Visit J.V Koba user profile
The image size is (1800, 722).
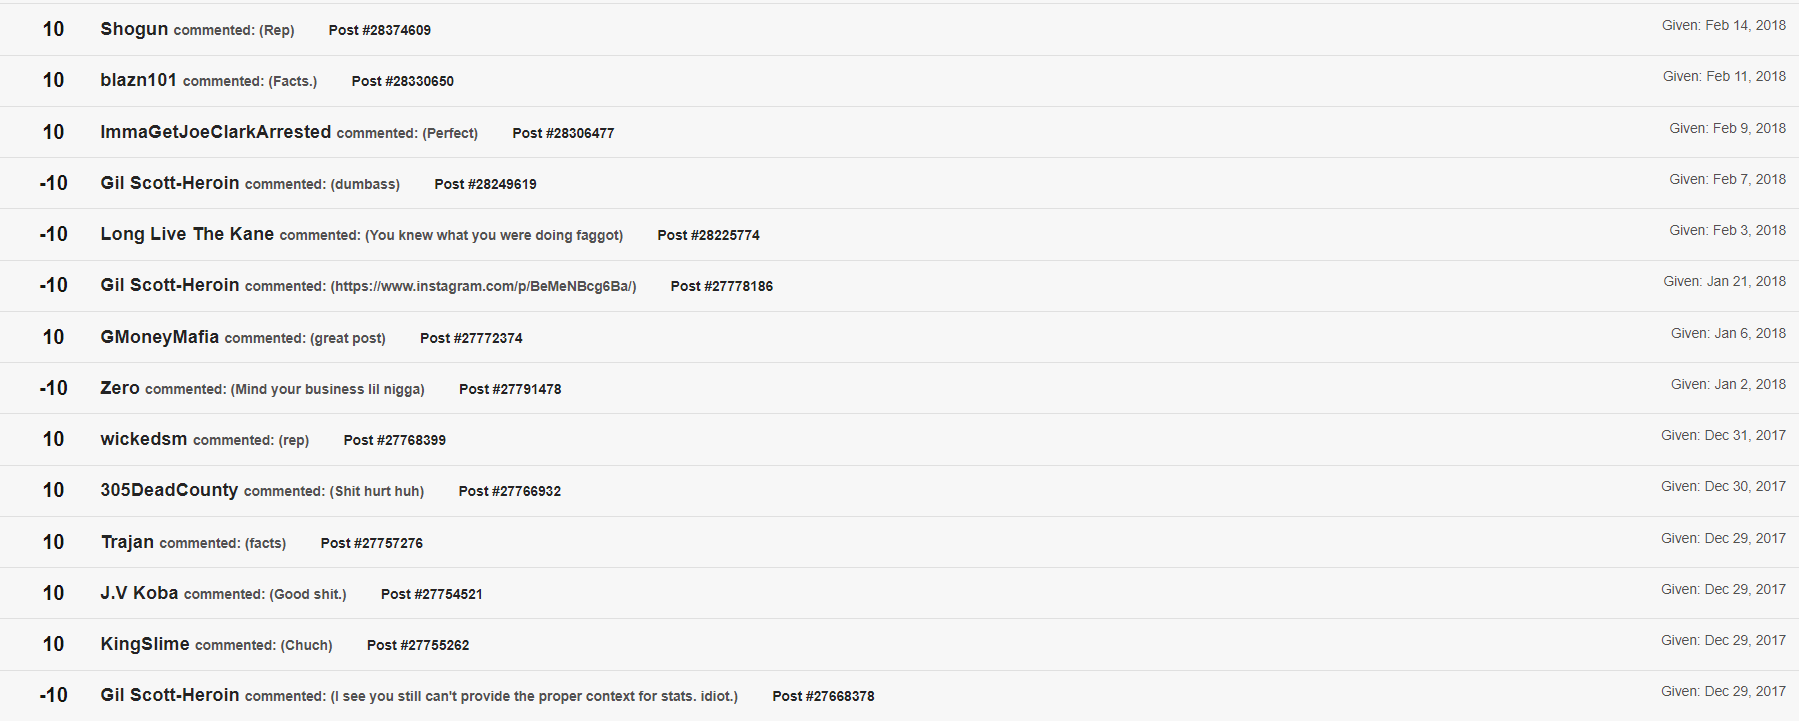(x=139, y=593)
